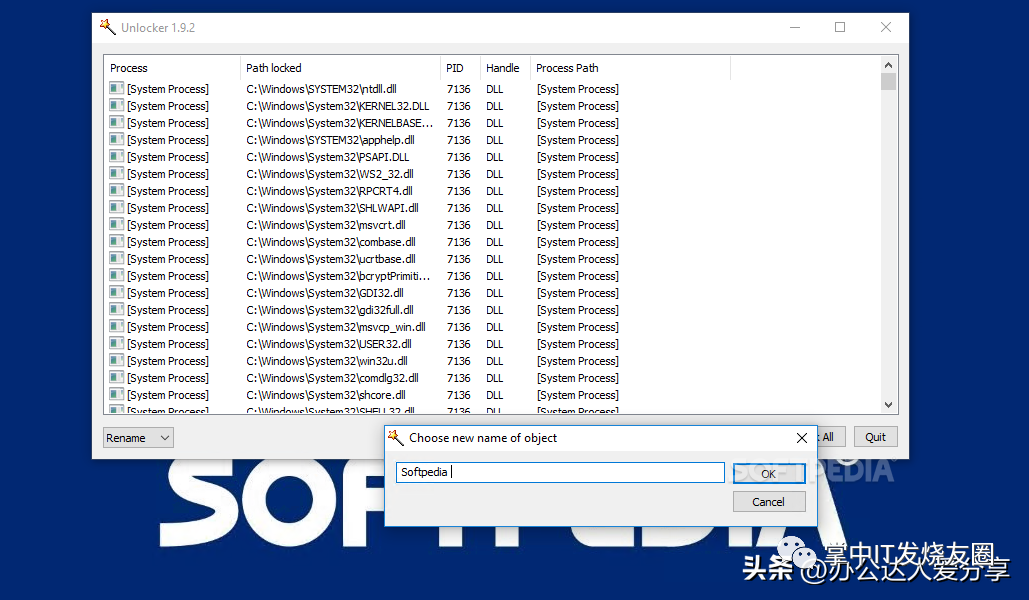Click the process icon in the WS2_32.dll row
This screenshot has width=1029, height=600.
117,173
